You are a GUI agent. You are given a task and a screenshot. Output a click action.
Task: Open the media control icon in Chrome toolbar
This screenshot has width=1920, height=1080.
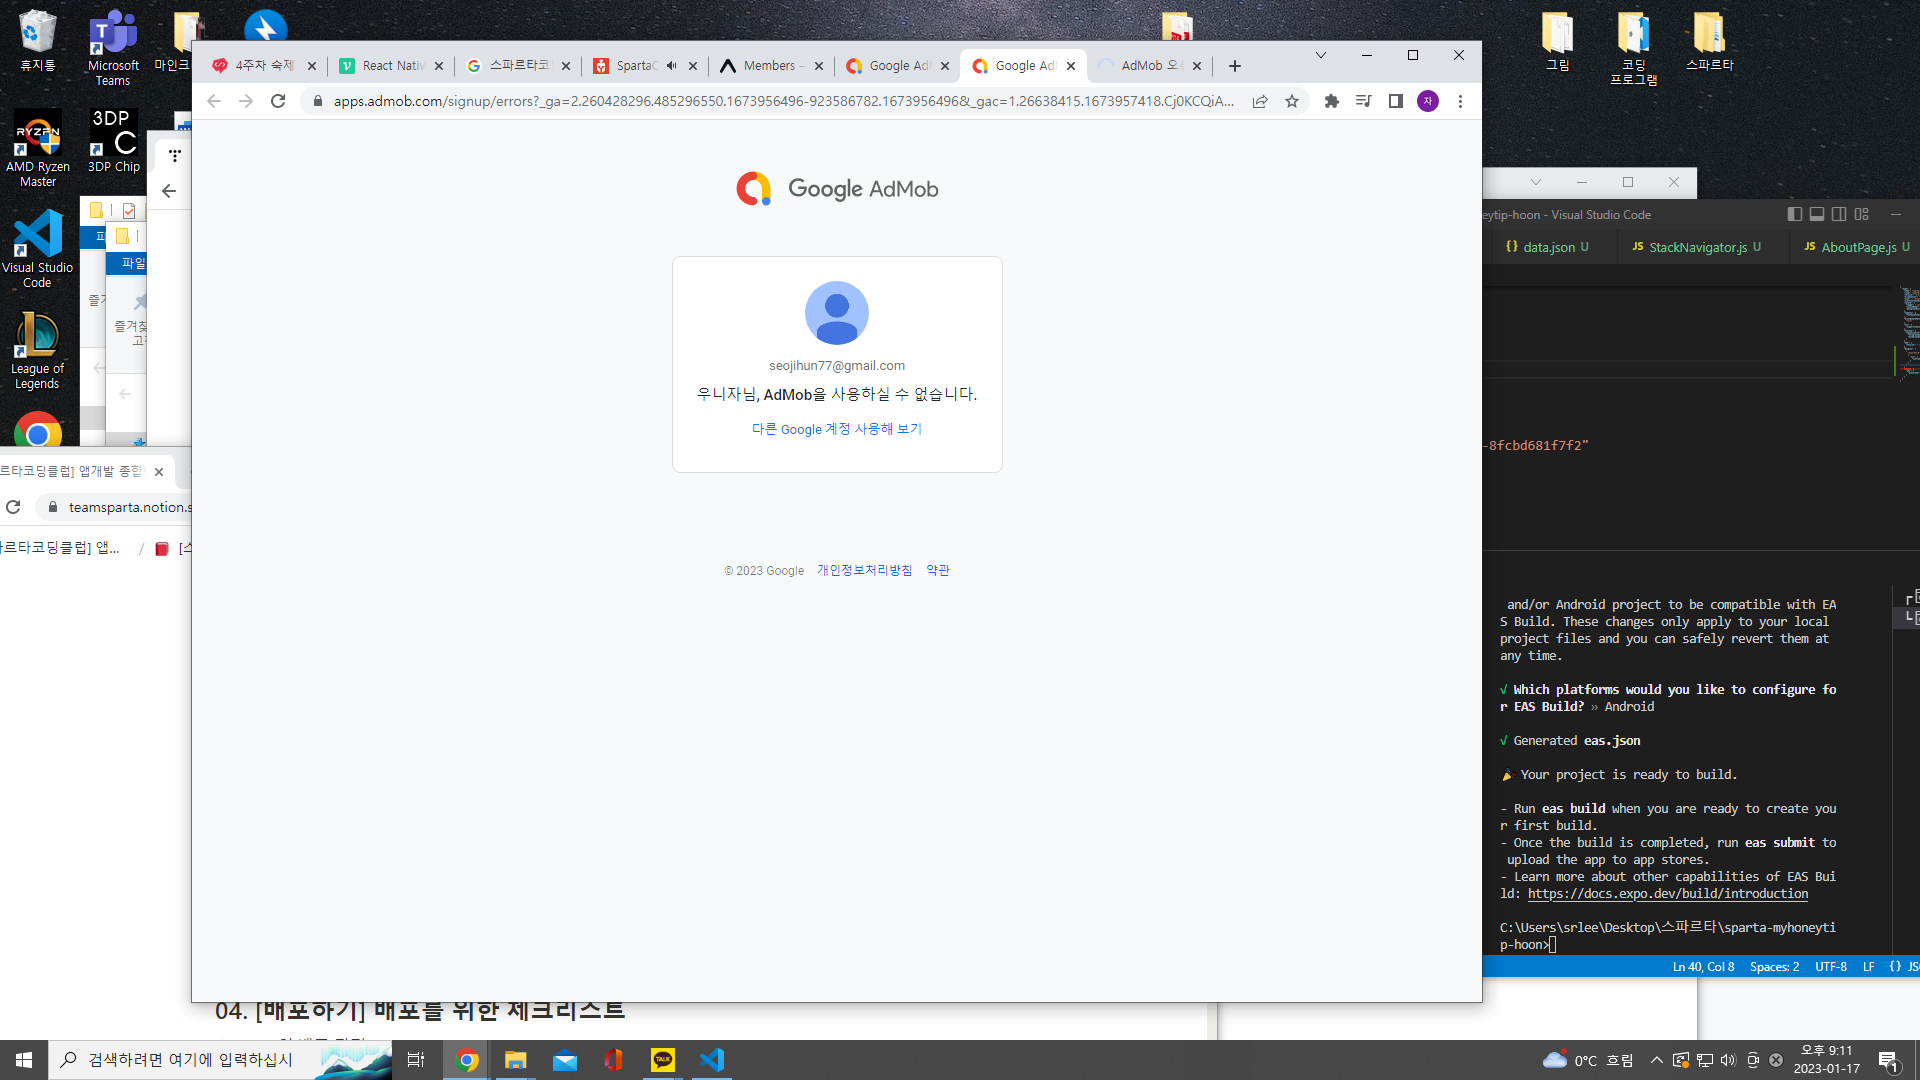[x=1364, y=101]
